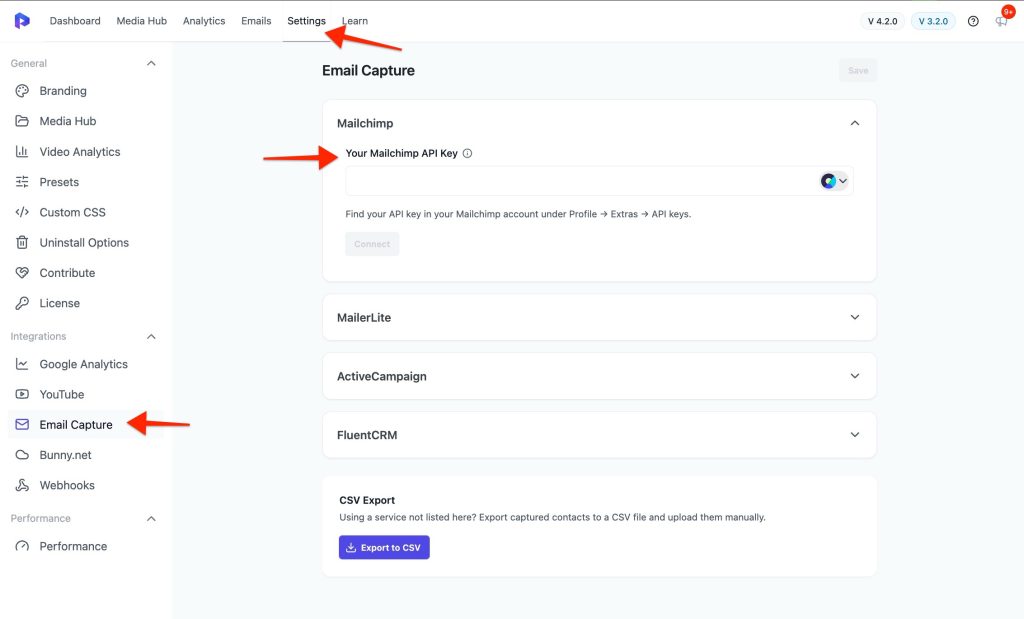1024x619 pixels.
Task: Switch to the Analytics tab
Action: [x=204, y=21]
